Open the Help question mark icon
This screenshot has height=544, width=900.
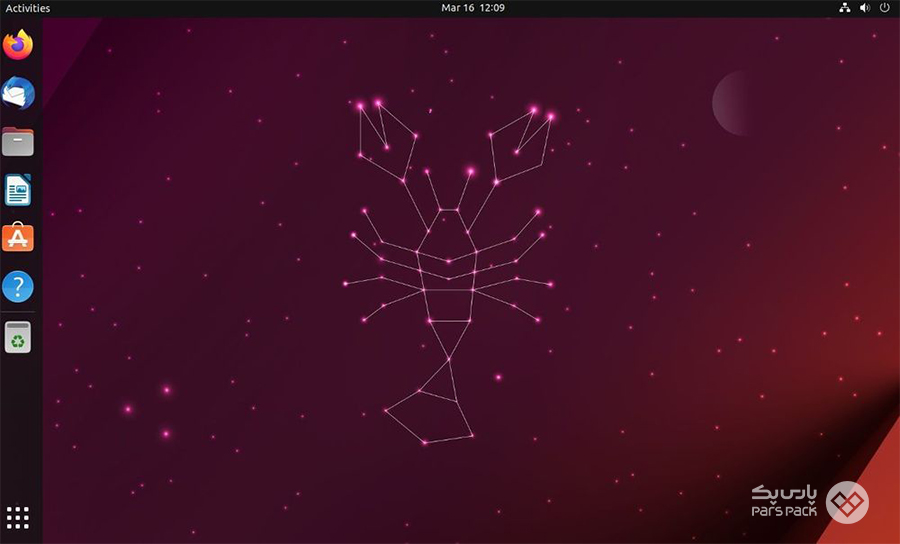pos(18,286)
